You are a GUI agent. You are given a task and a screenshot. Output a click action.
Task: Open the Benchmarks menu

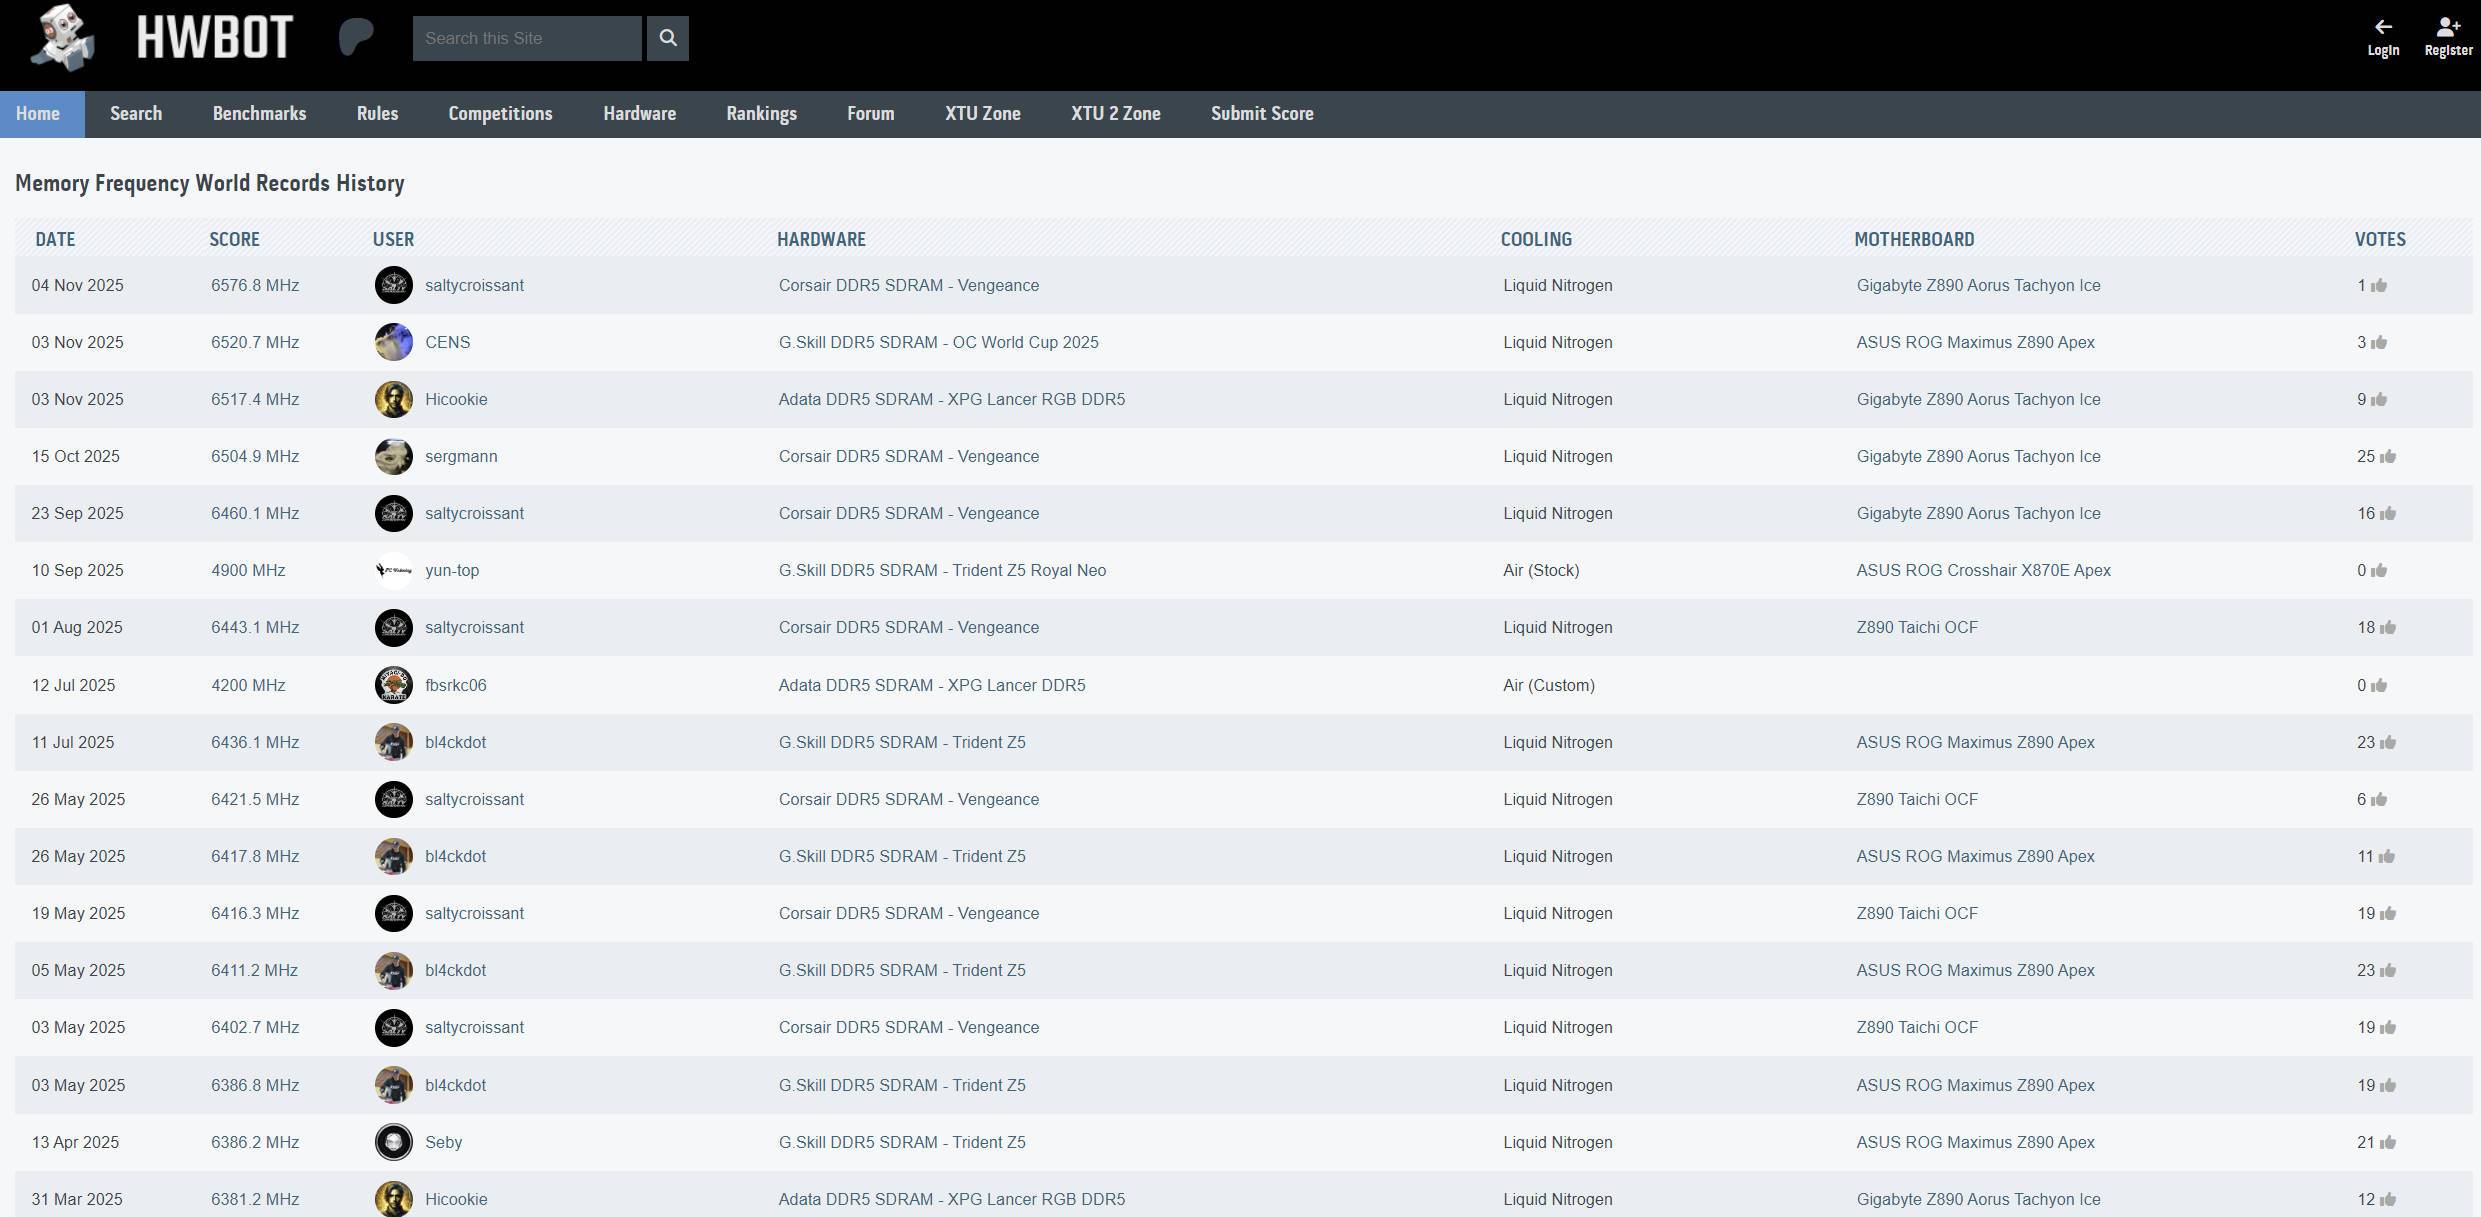pyautogui.click(x=259, y=114)
